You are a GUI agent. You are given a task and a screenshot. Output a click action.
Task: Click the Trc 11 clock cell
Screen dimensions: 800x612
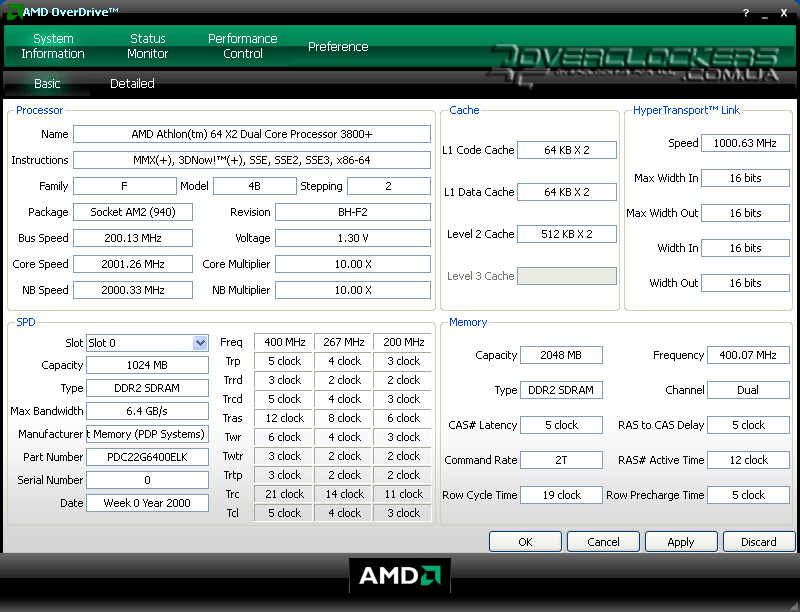(x=404, y=494)
